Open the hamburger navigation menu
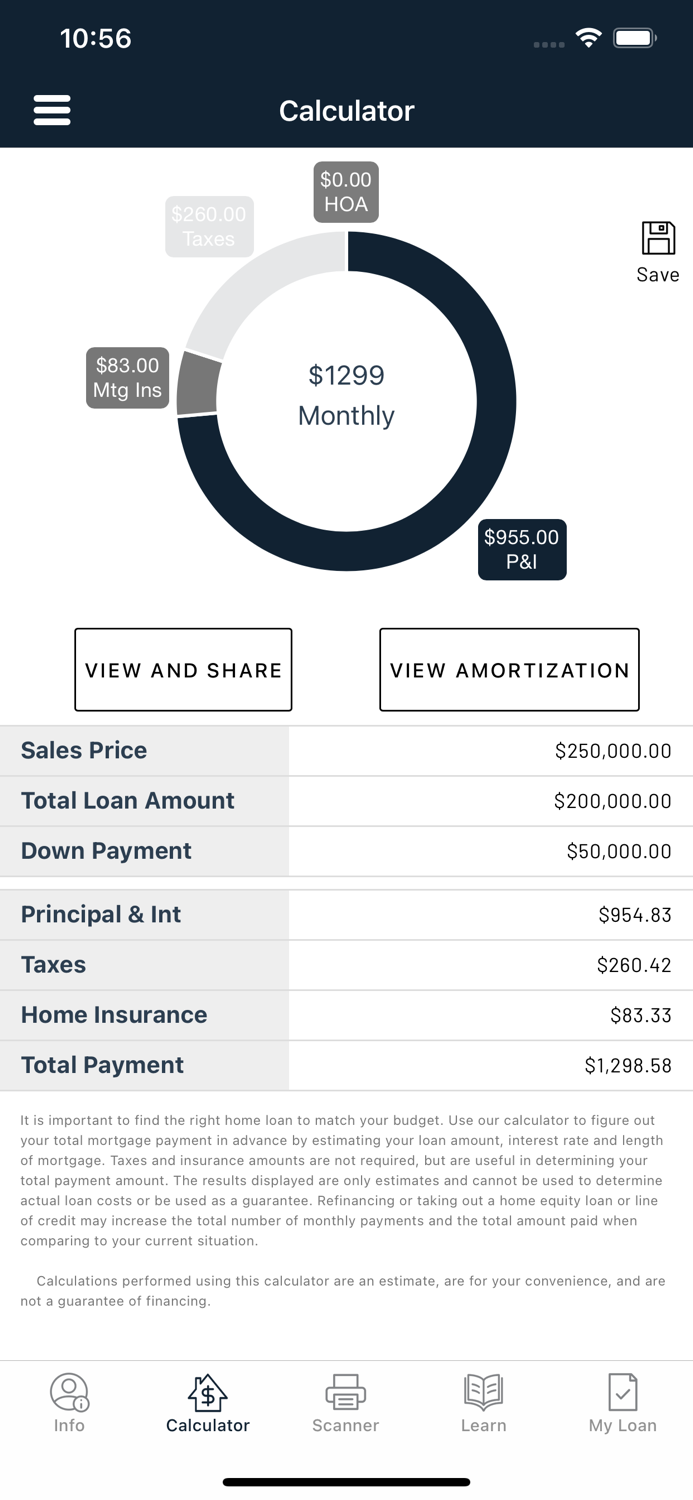This screenshot has height=1500, width=693. pos(52,110)
